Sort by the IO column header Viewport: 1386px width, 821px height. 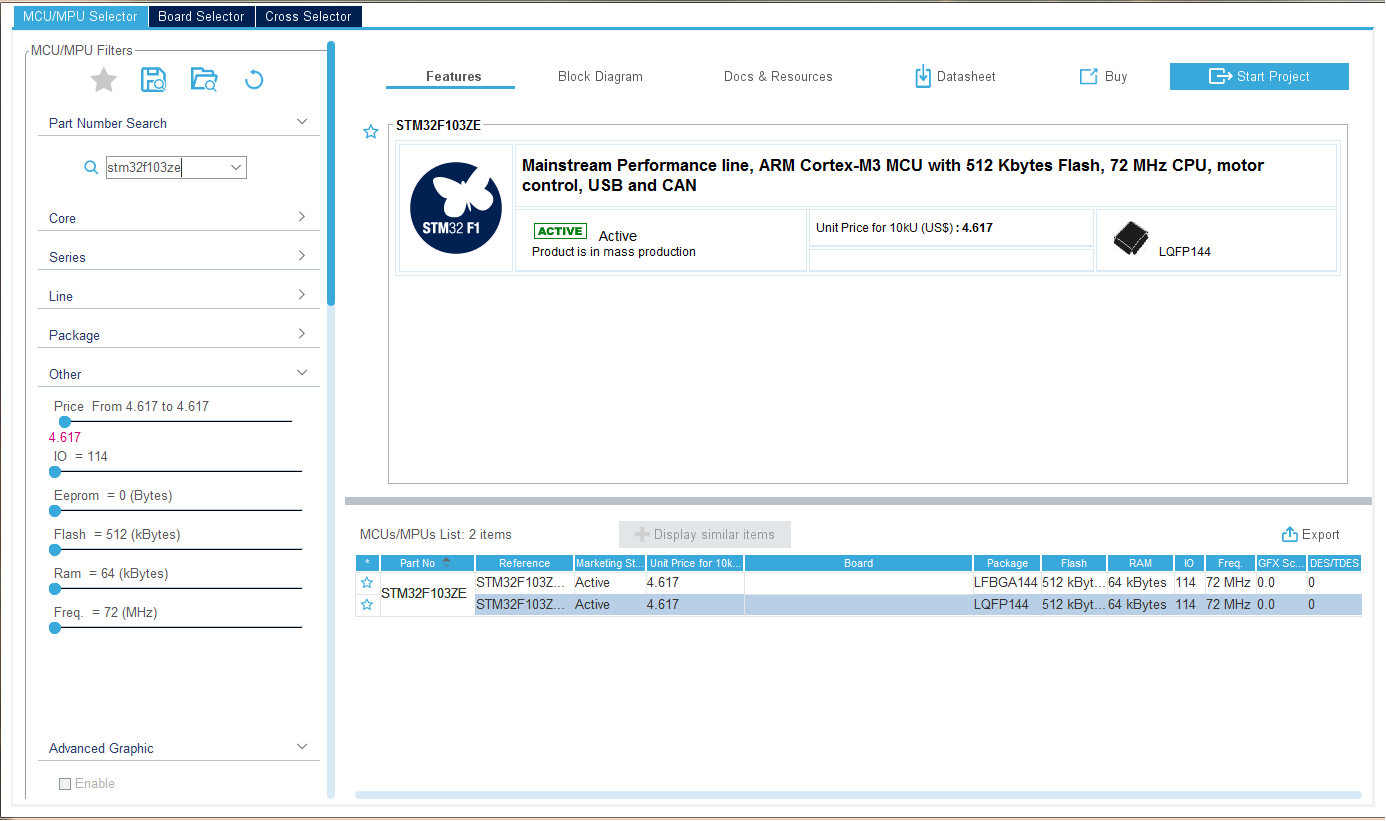pos(1188,563)
